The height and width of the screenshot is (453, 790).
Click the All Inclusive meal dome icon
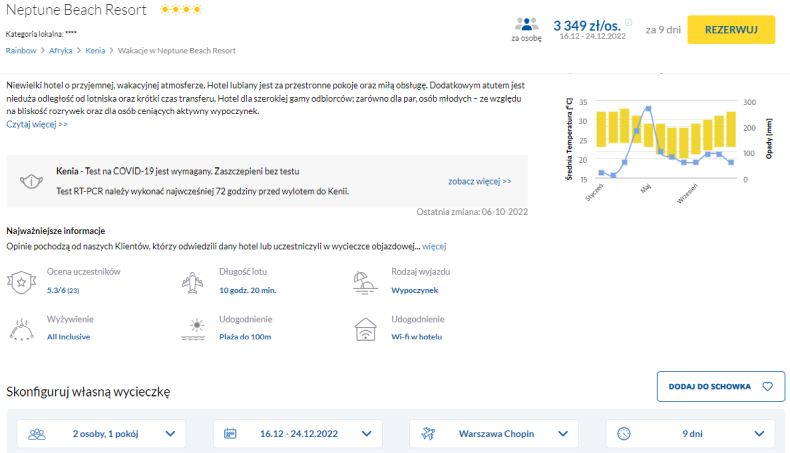pyautogui.click(x=21, y=328)
